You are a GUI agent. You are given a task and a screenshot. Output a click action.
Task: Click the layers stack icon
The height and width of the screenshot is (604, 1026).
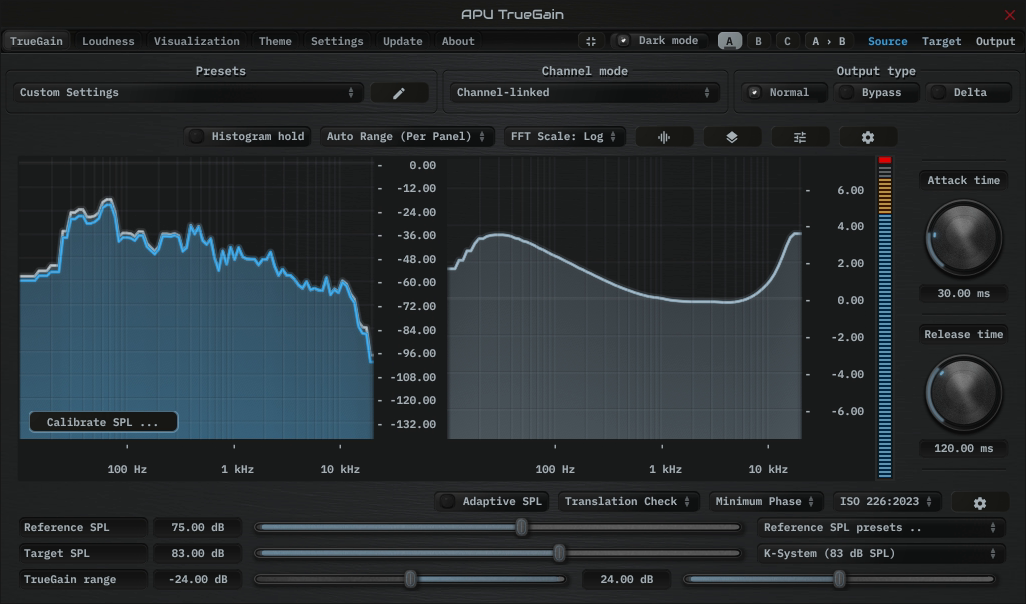pos(732,137)
